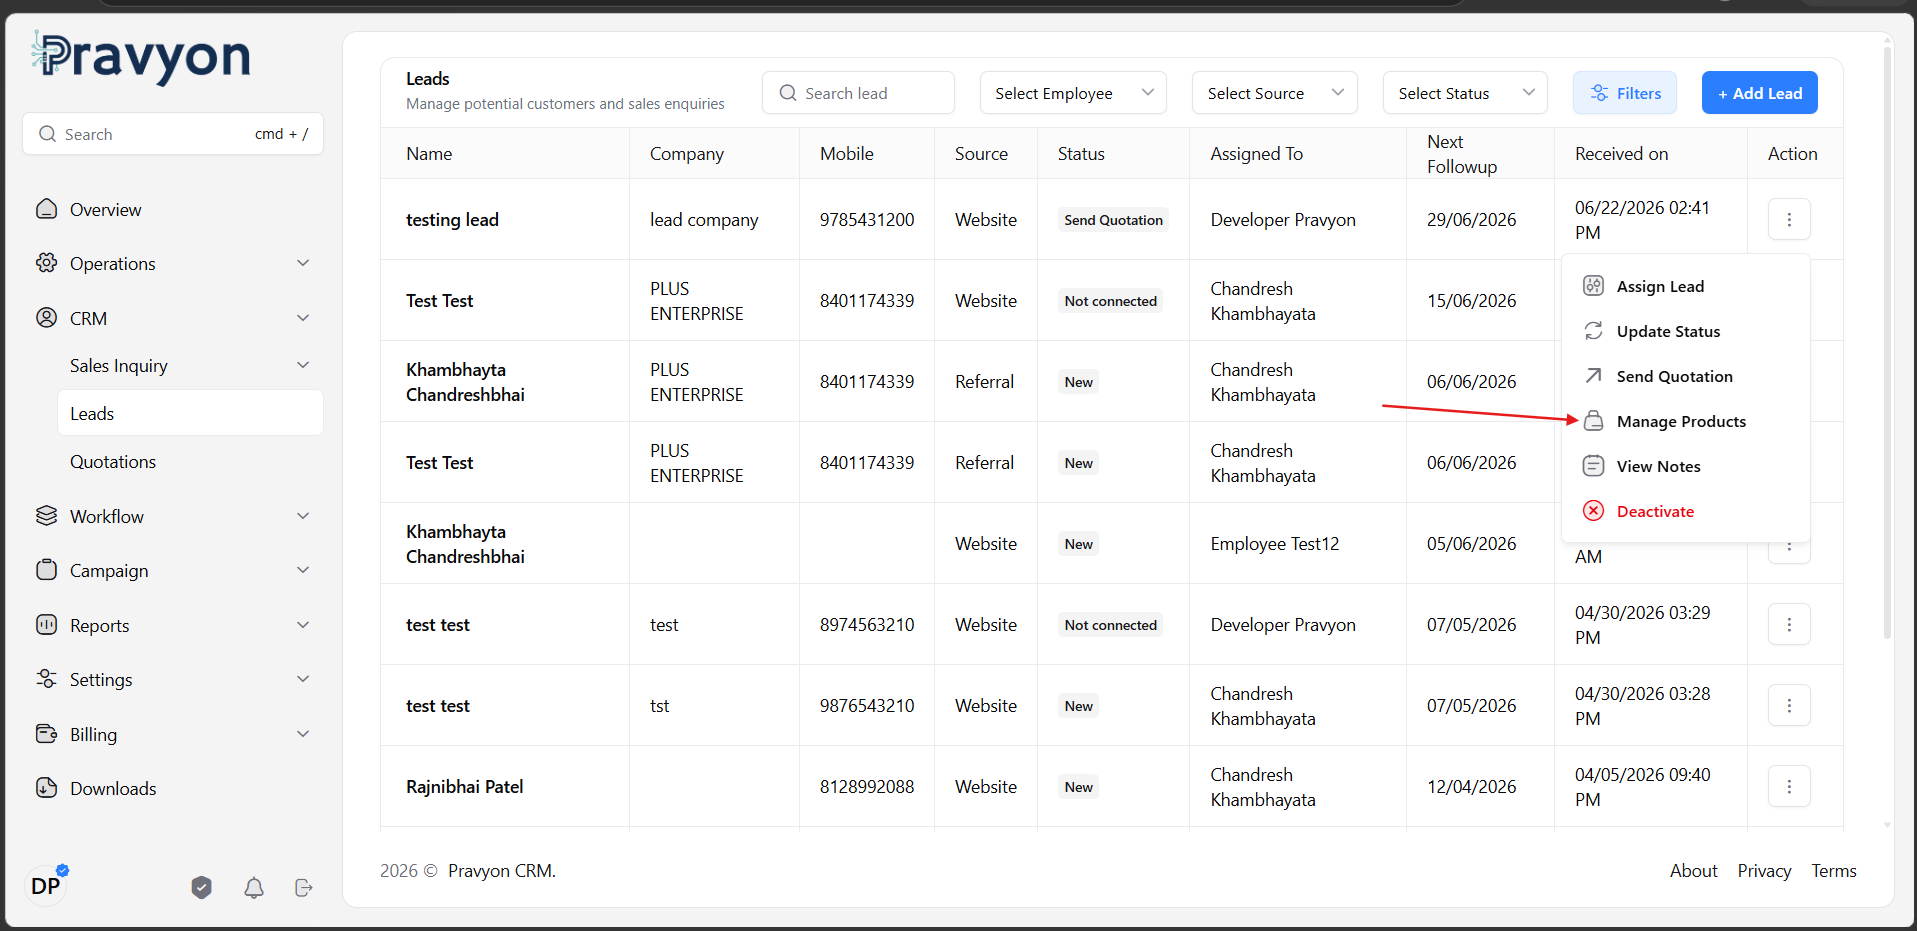Click the Send Quotation arrow icon
Screen dimensions: 1917x931
coord(1594,376)
